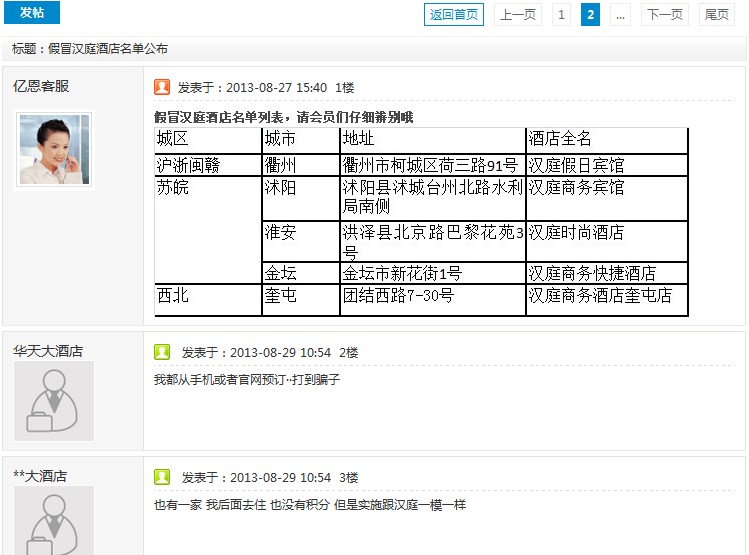Screen dimensions: 749x555
Task: Open the 亿恩客服 username link
Action: 41,87
